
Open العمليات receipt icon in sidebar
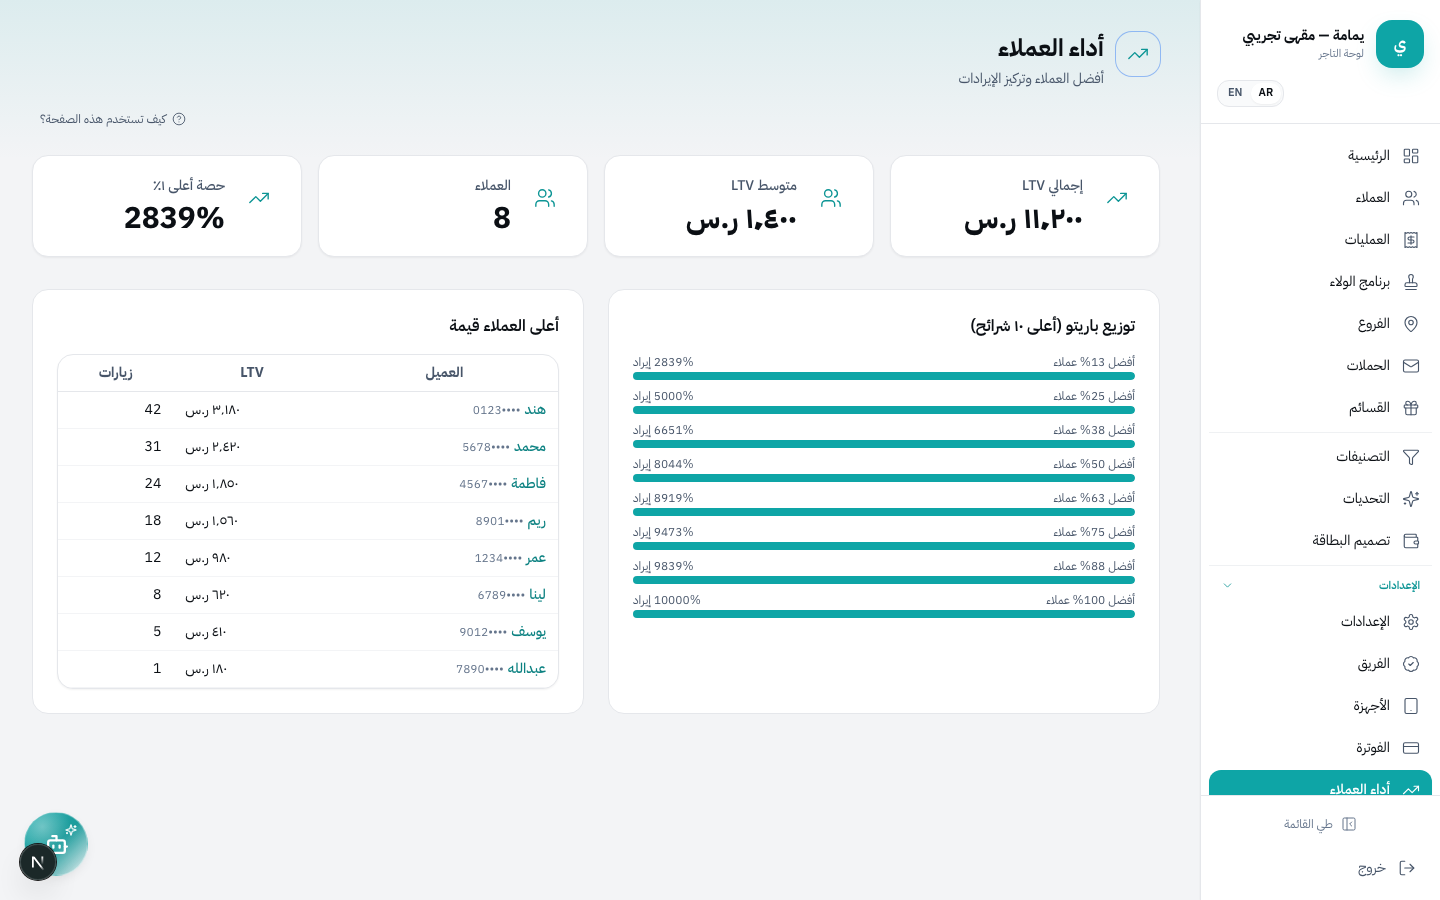pyautogui.click(x=1411, y=240)
